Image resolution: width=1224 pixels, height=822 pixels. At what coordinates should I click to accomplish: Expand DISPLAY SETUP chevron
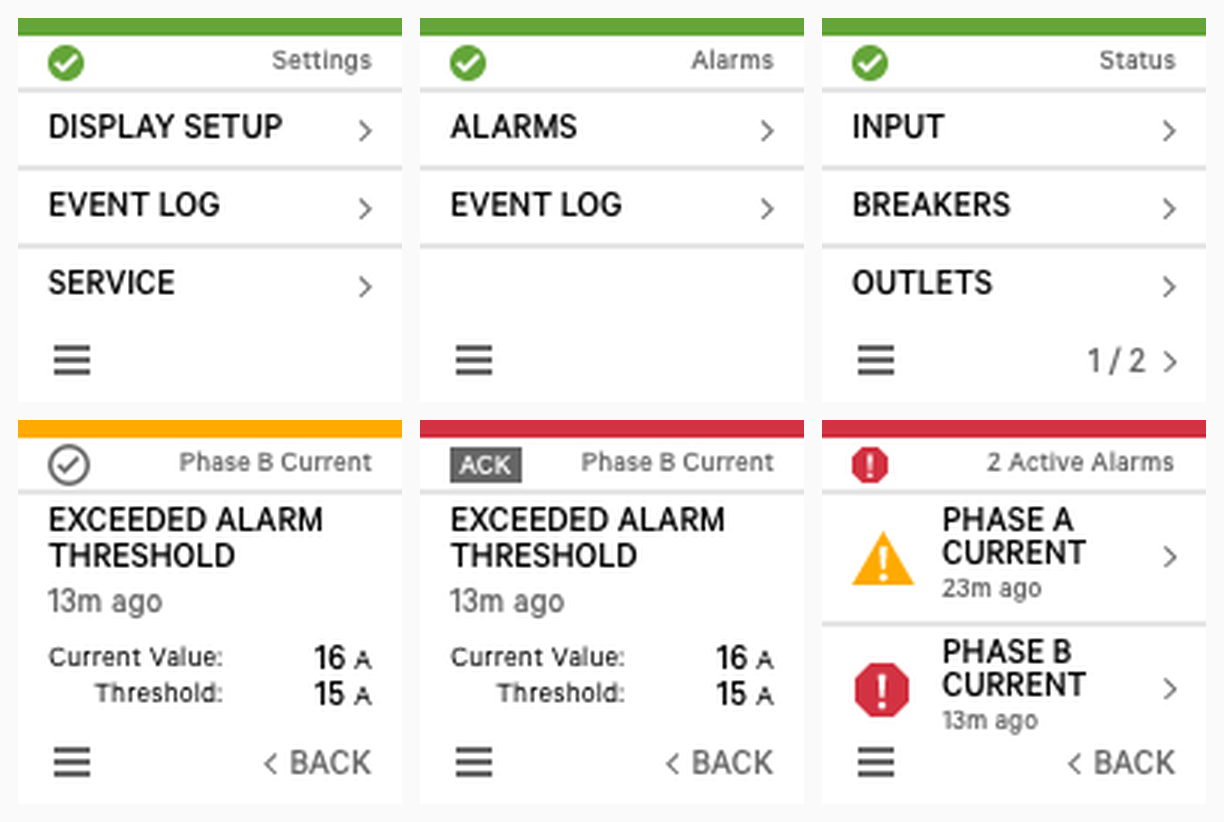[x=365, y=131]
